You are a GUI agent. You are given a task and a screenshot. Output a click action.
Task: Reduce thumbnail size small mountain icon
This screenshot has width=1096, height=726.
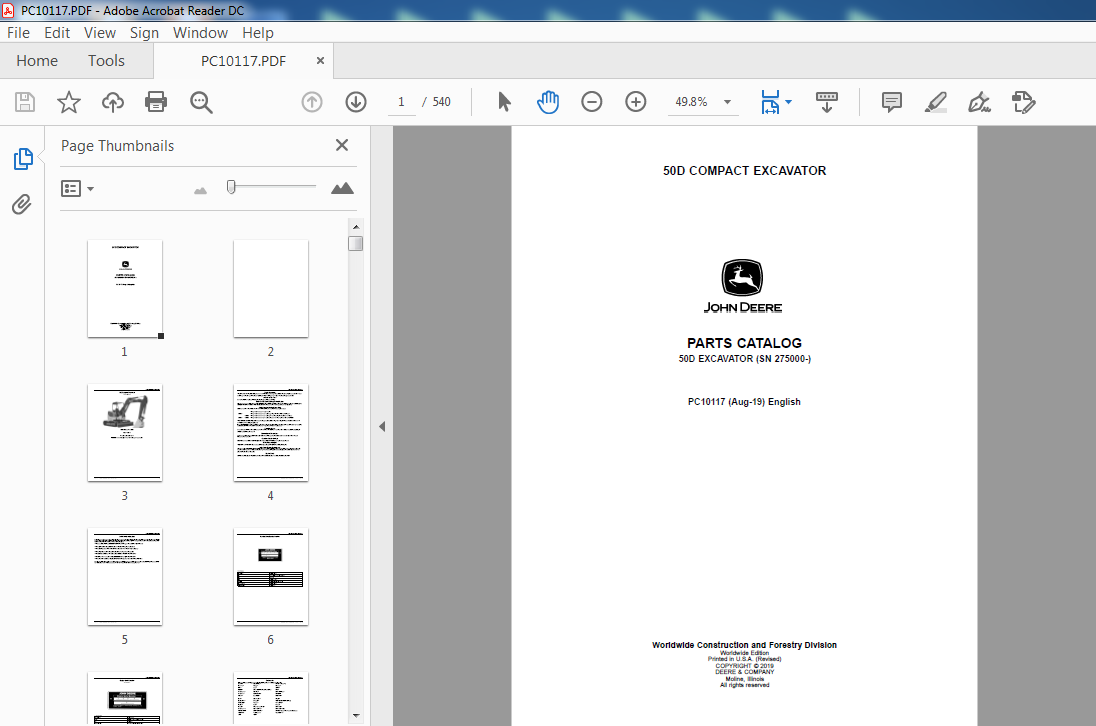[201, 190]
